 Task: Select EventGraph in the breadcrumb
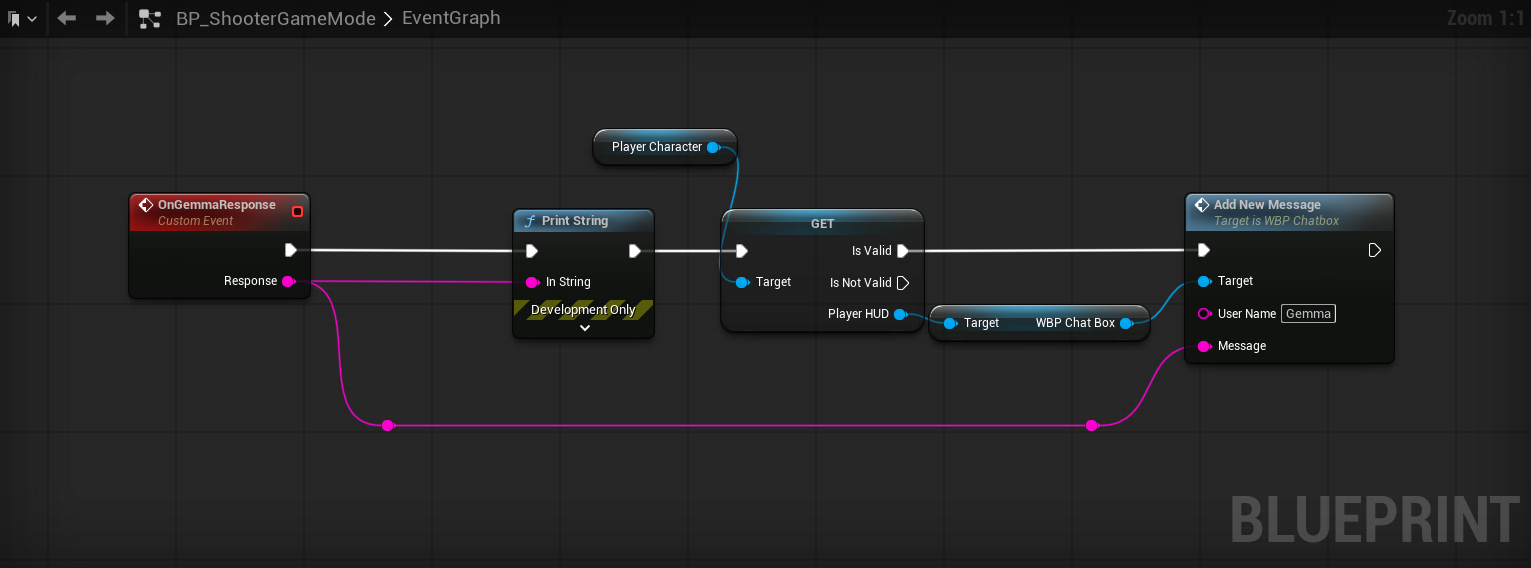452,19
